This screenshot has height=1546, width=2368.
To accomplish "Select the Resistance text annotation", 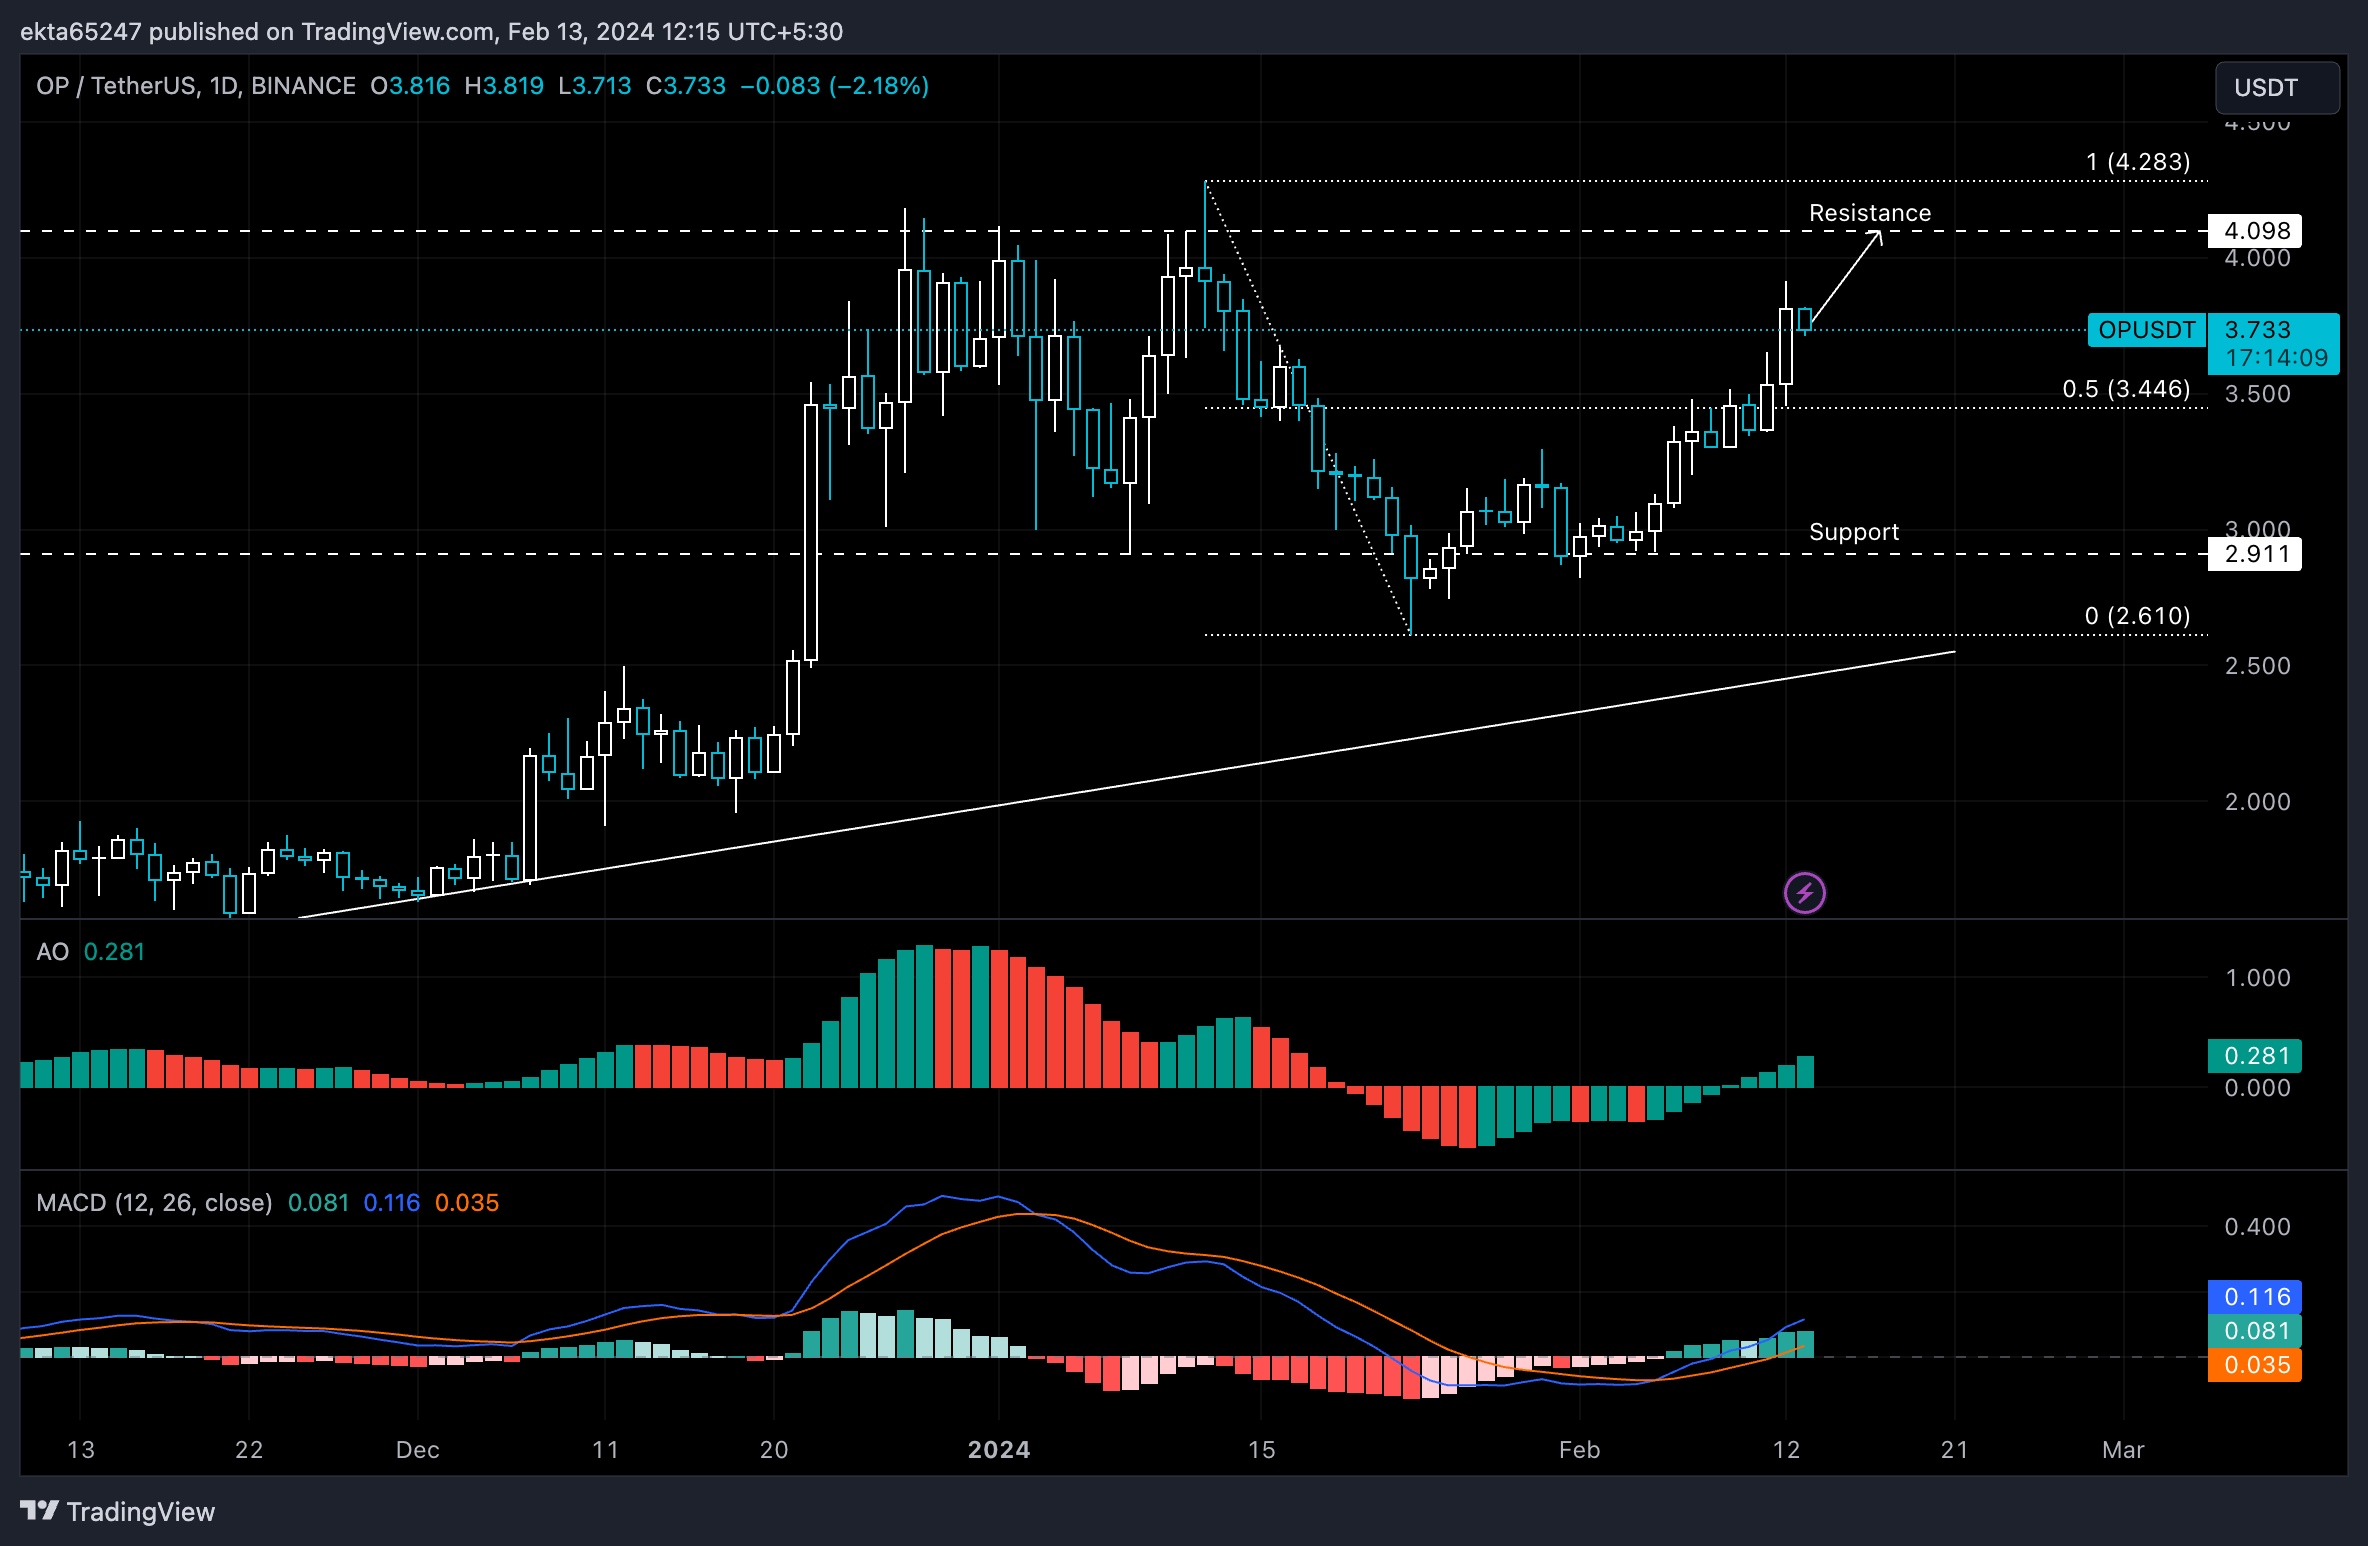I will pyautogui.click(x=1869, y=213).
